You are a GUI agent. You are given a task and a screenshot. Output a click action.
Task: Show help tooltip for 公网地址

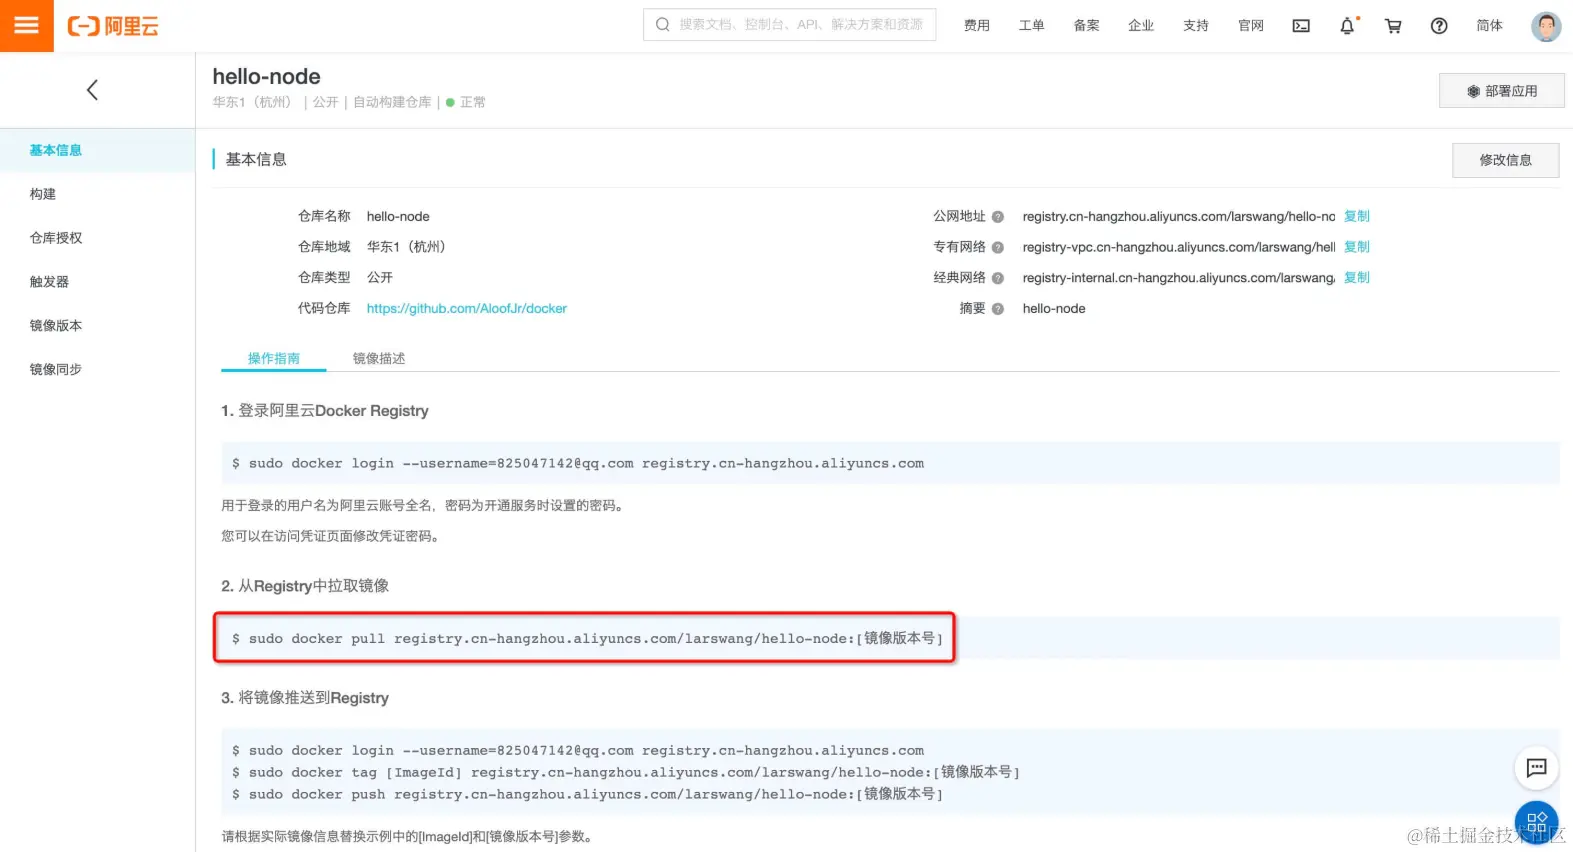997,217
